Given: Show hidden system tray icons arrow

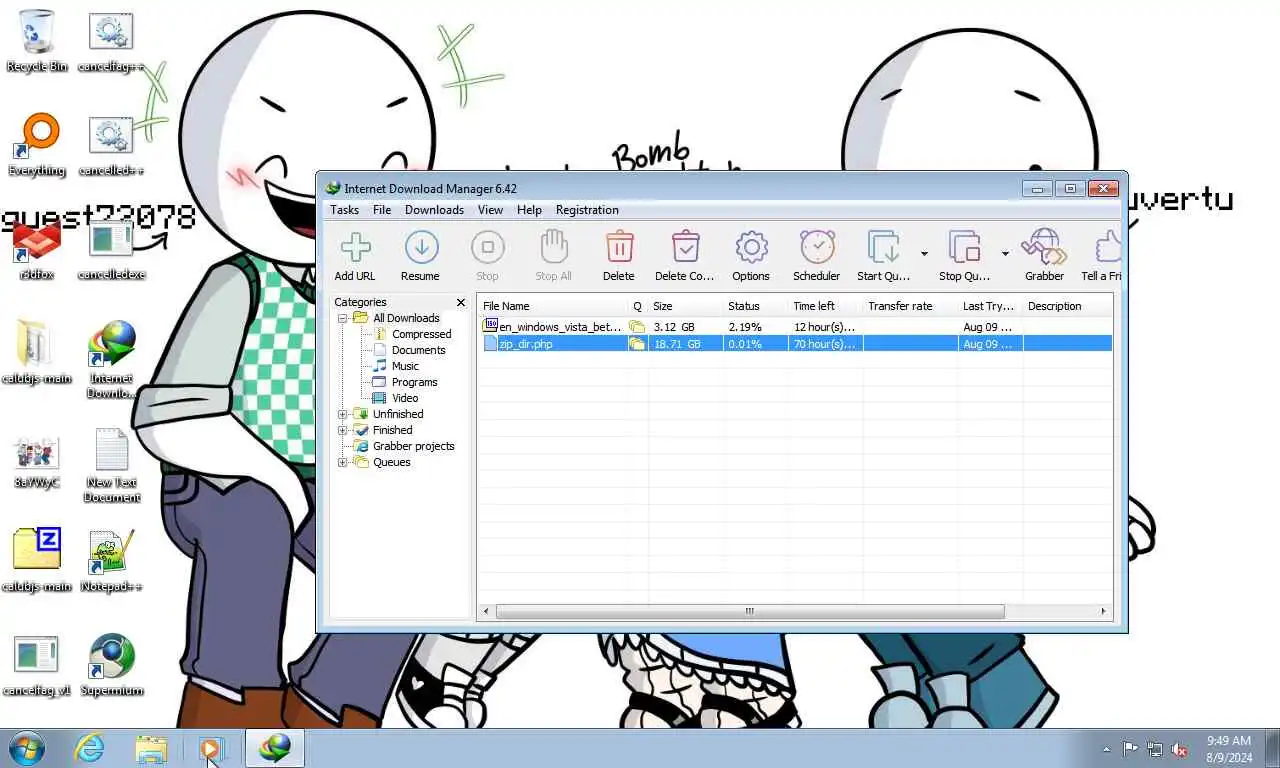Looking at the screenshot, I should click(1106, 749).
